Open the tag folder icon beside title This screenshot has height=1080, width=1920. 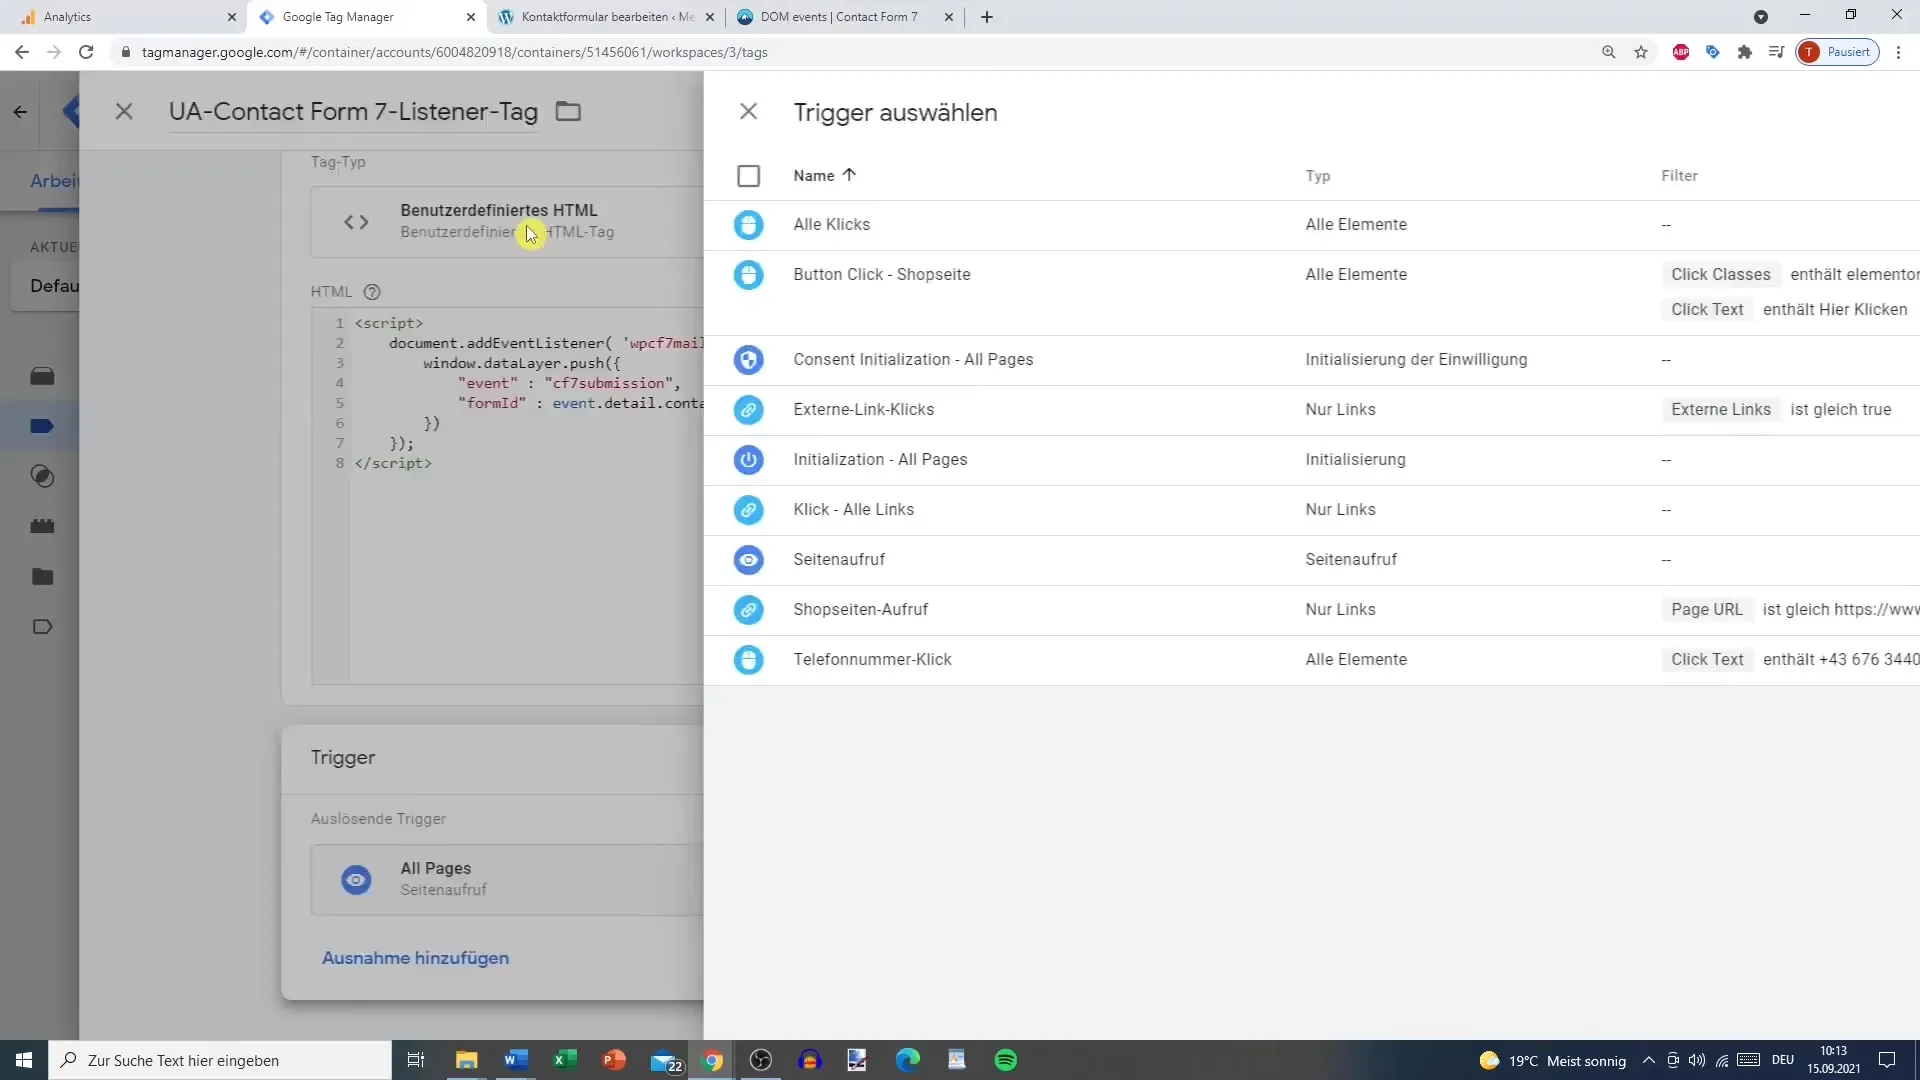568,111
